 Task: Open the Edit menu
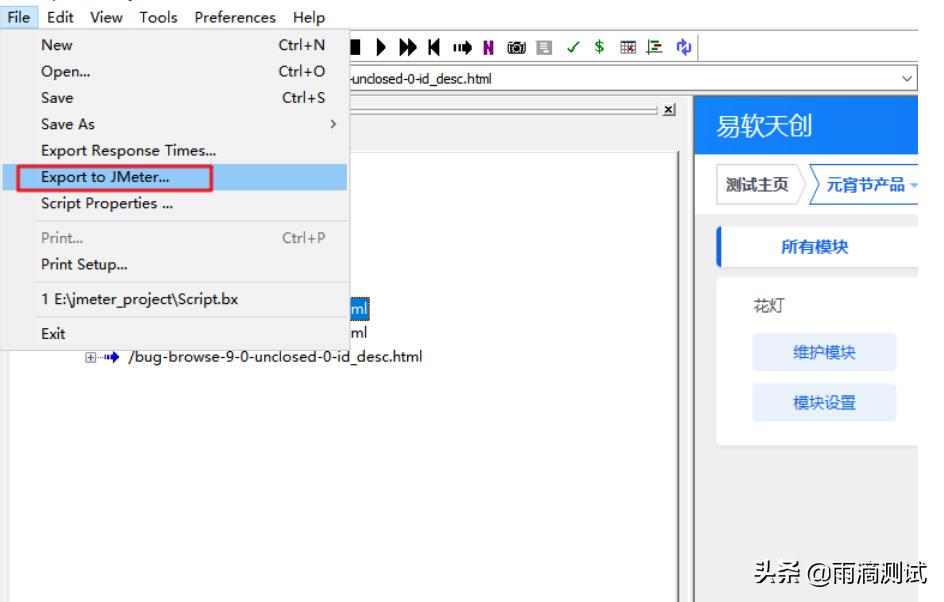[60, 17]
